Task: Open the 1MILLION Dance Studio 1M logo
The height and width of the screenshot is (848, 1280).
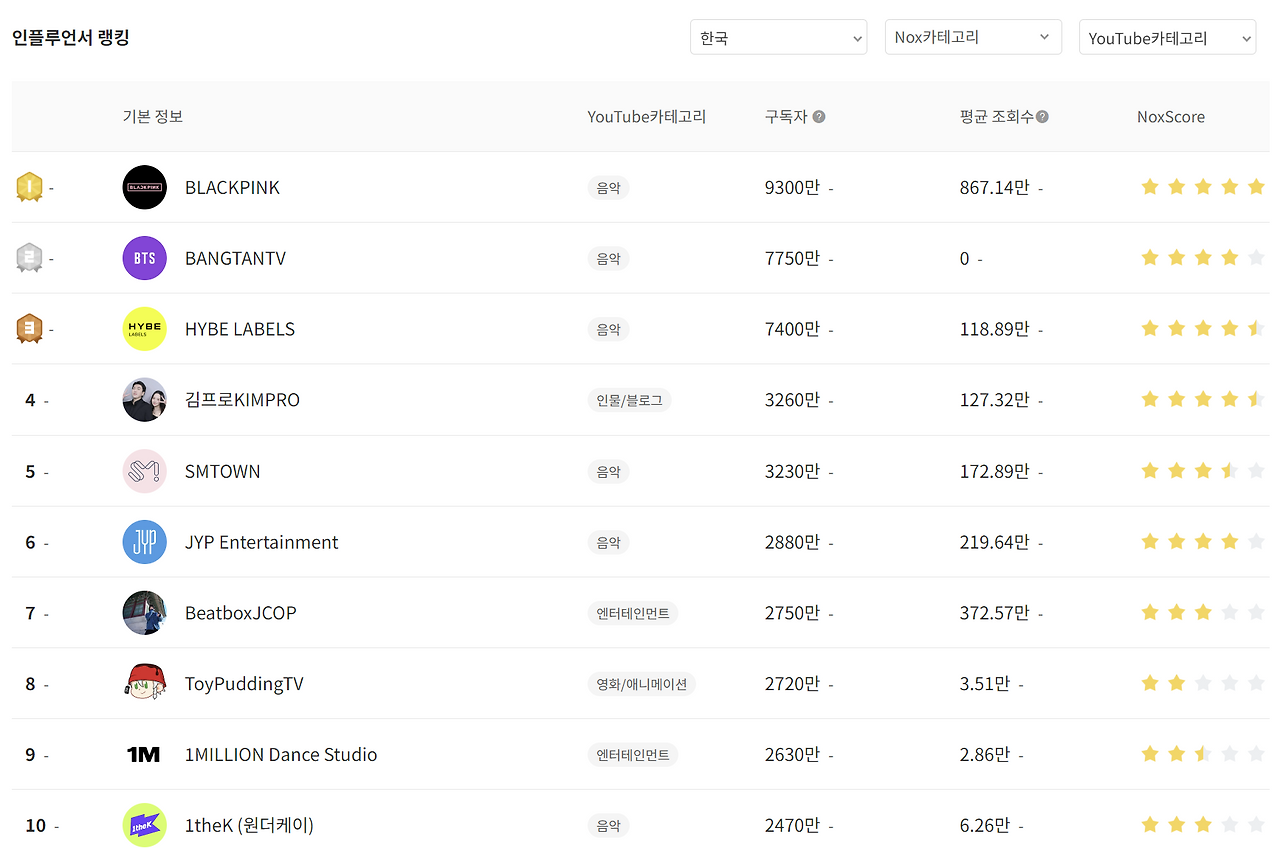Action: pos(144,755)
